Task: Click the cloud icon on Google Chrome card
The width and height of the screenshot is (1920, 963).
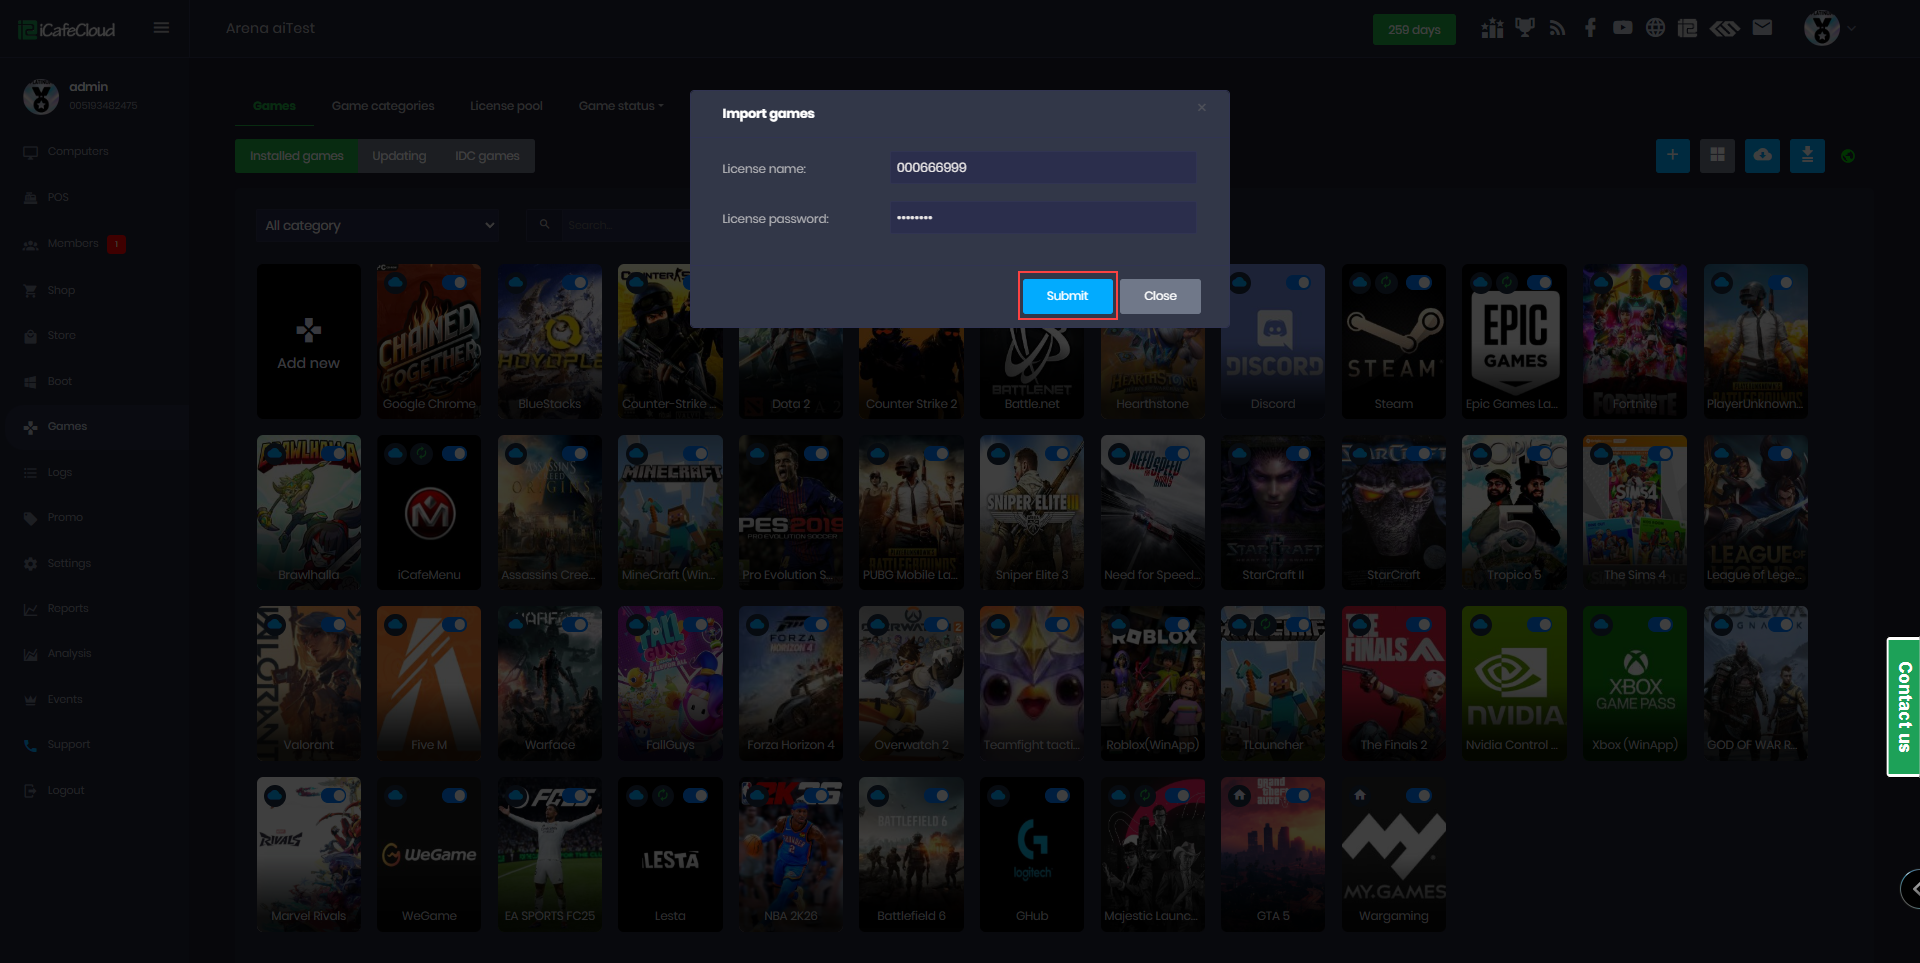Action: point(396,283)
